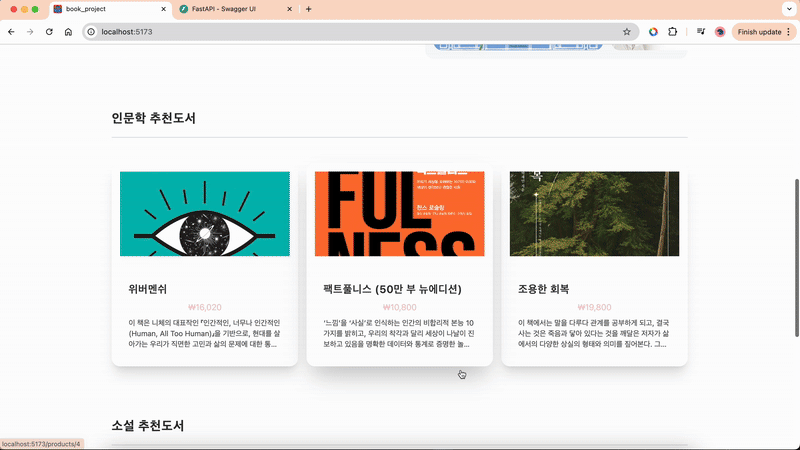Click the ₩10,800 price

[399, 307]
